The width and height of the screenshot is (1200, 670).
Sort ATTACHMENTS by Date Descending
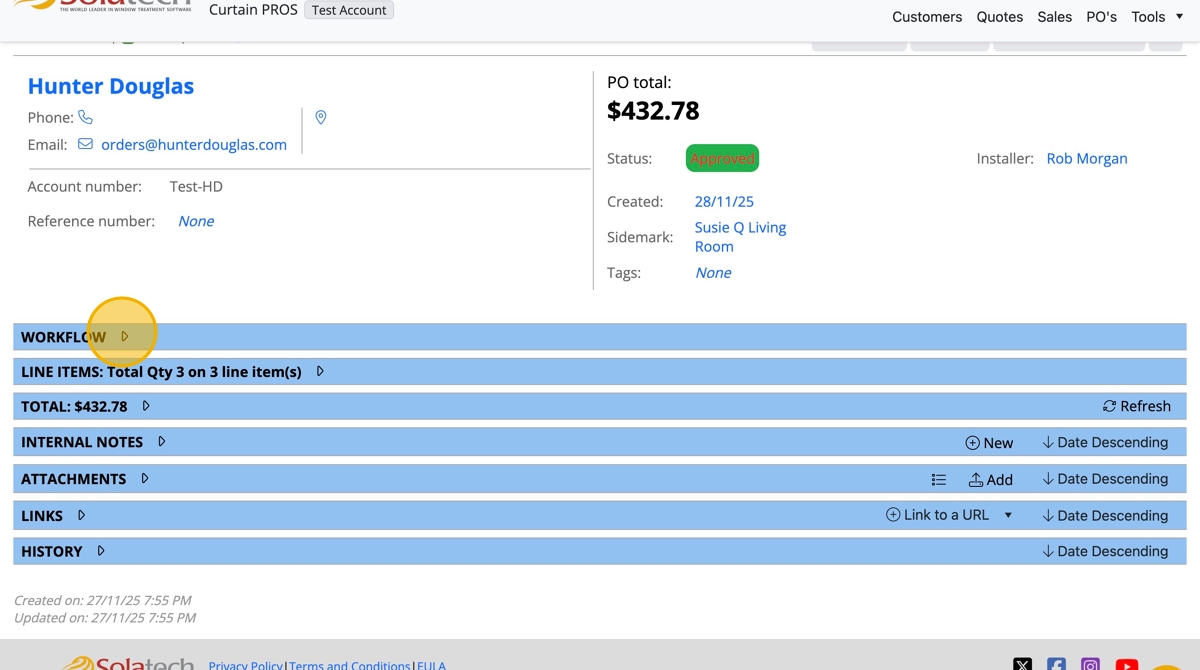click(x=1105, y=479)
